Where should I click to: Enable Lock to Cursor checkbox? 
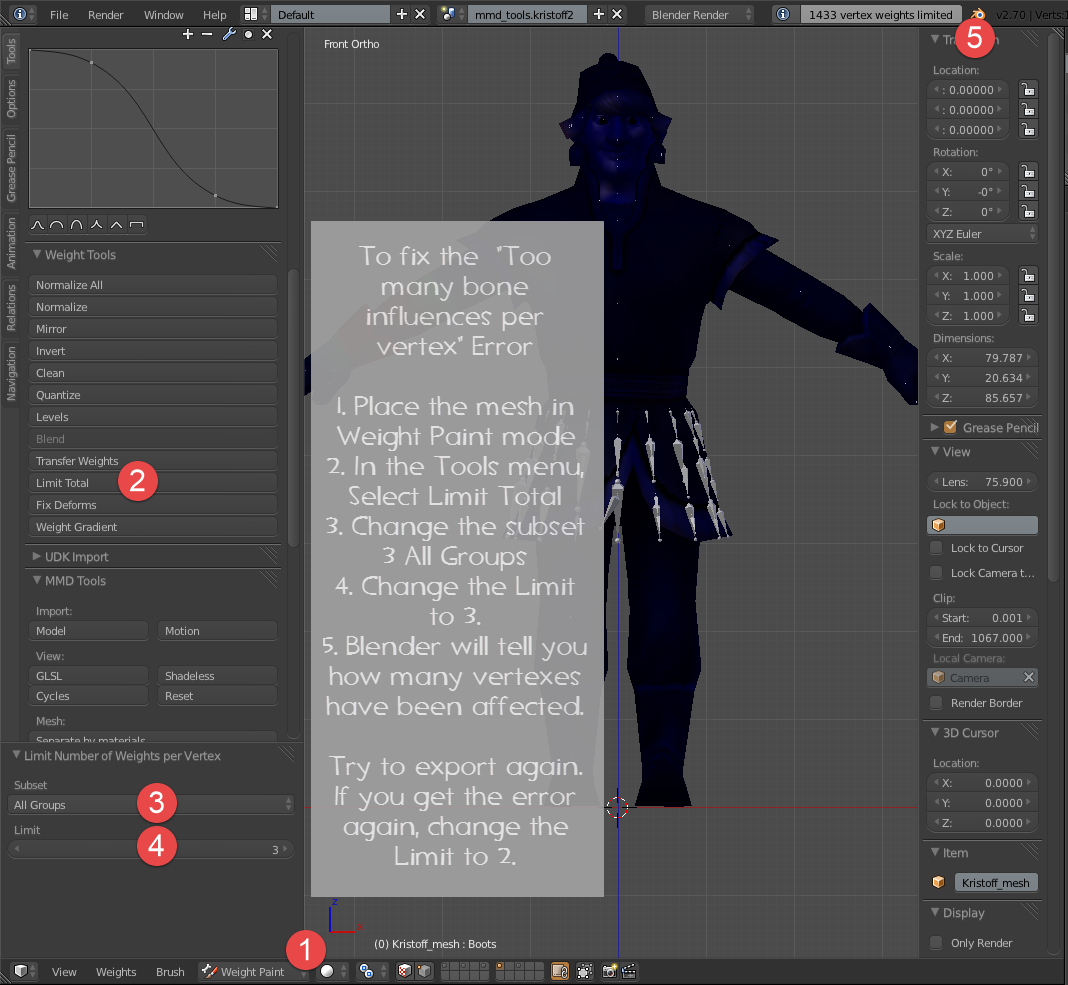tap(937, 548)
